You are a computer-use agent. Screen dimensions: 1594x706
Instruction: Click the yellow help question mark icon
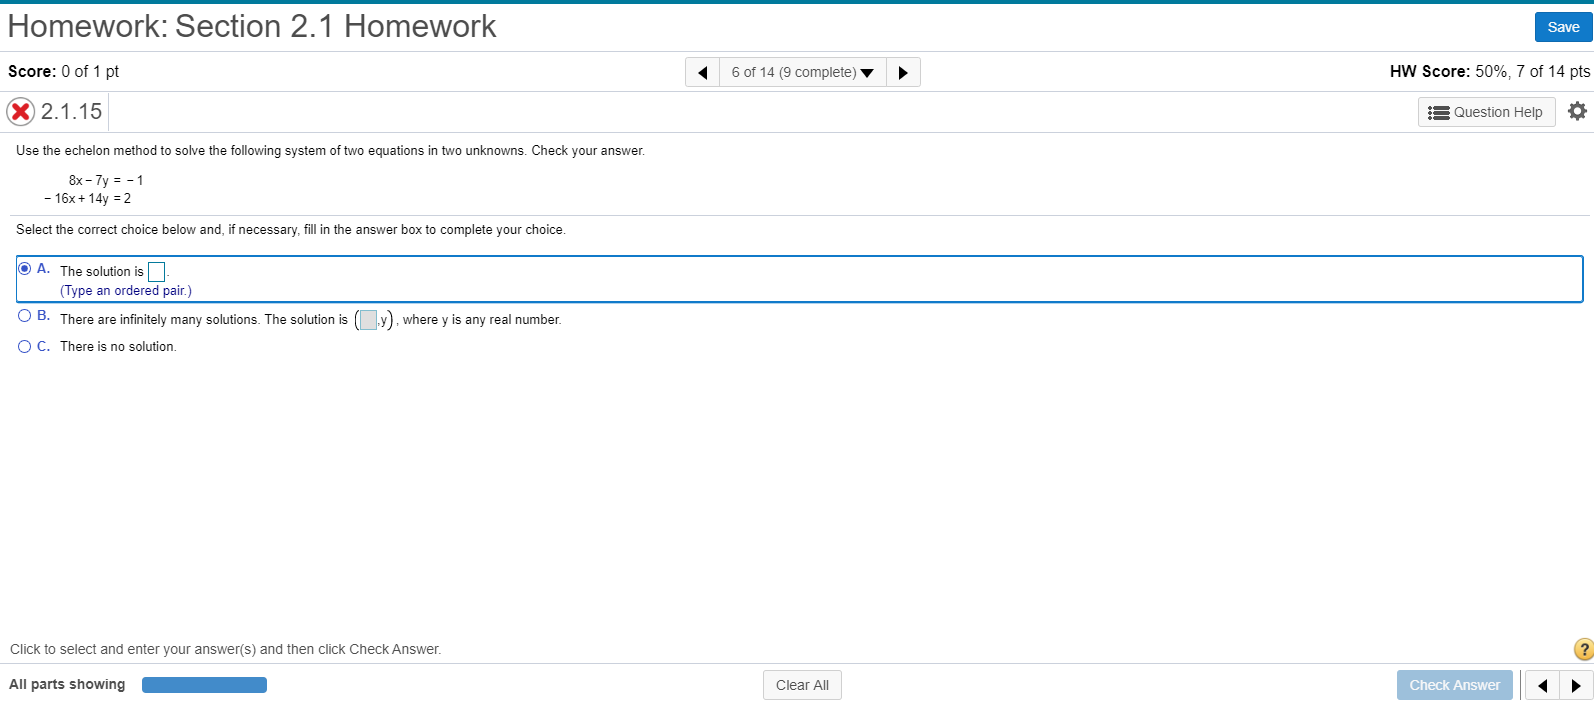[1583, 649]
